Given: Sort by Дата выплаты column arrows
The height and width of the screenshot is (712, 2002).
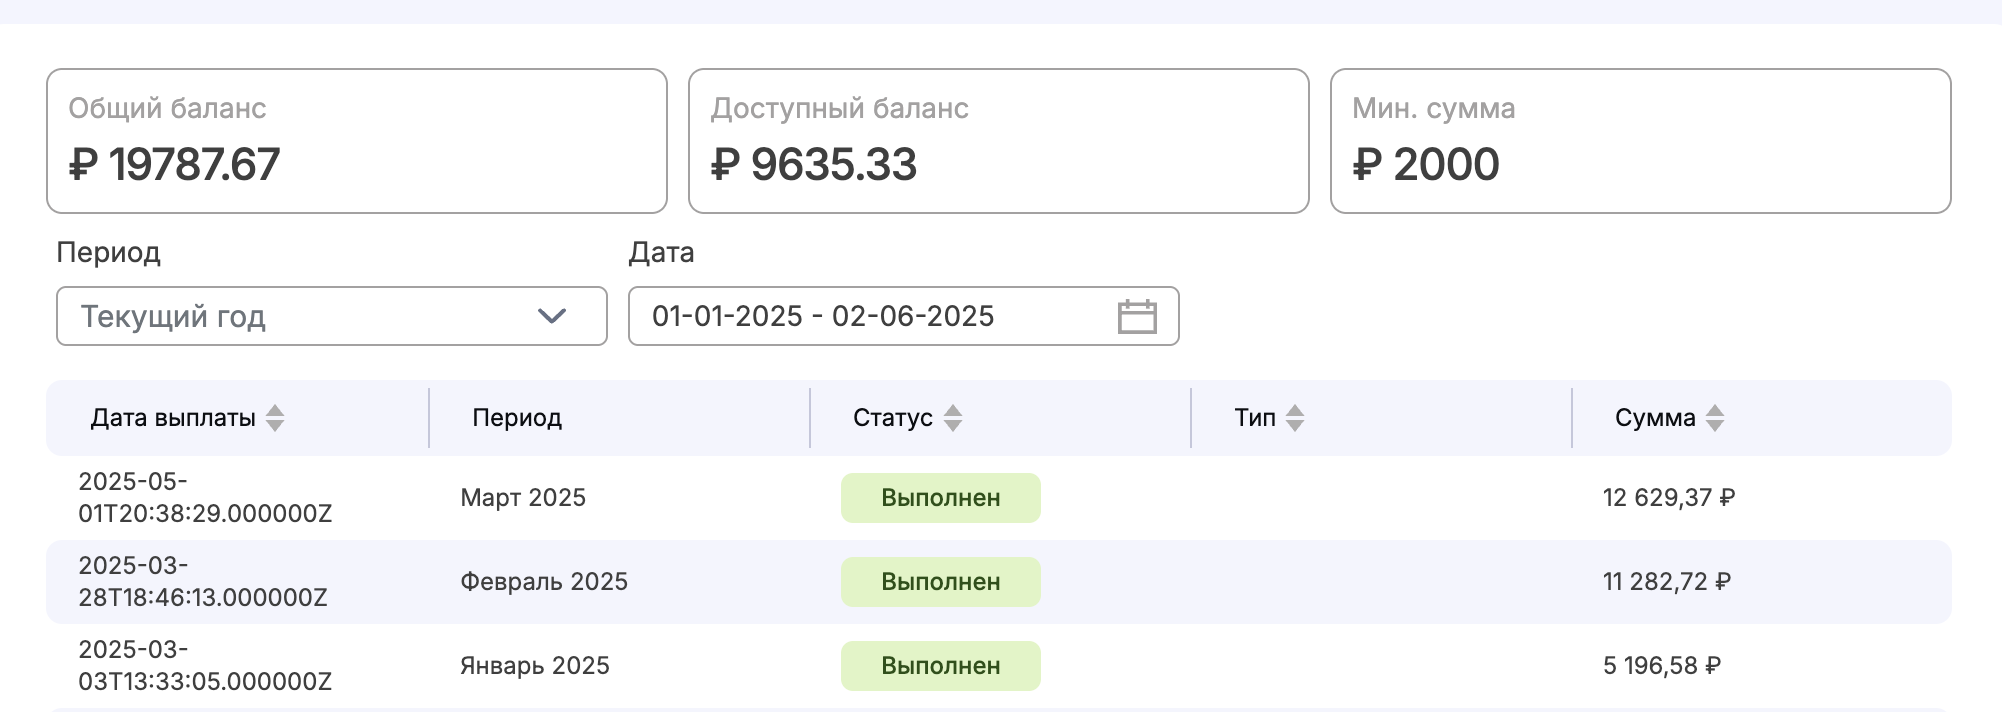Looking at the screenshot, I should 275,418.
